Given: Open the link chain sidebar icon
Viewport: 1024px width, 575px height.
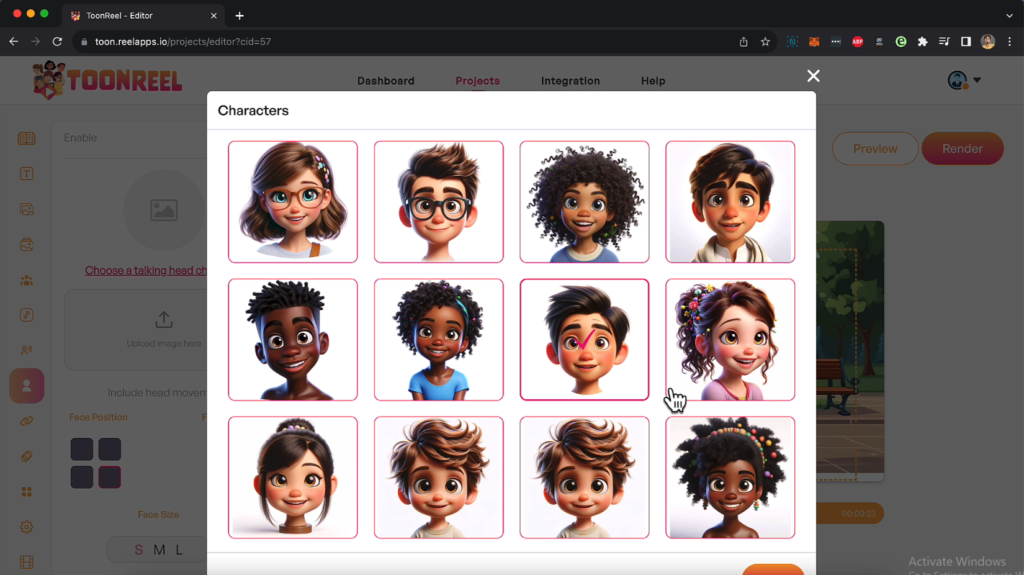Looking at the screenshot, I should tap(27, 421).
